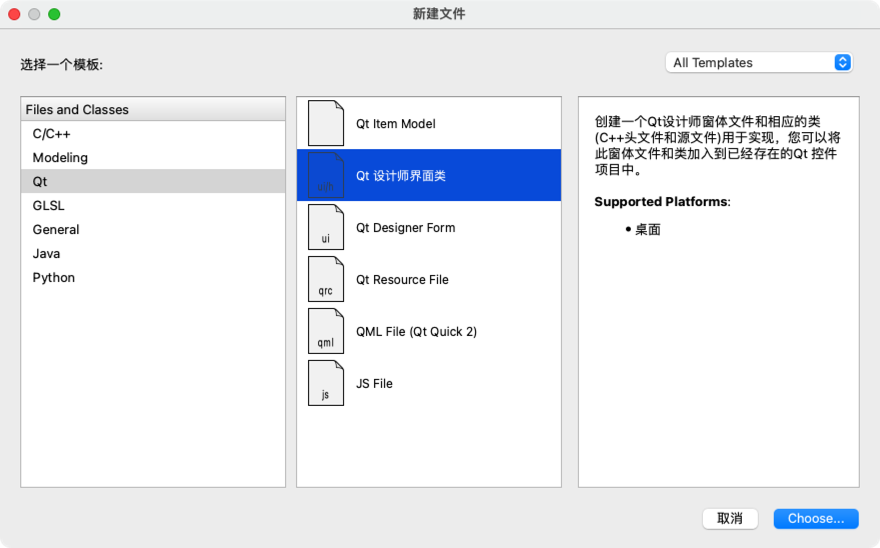This screenshot has height=548, width=880.
Task: Select the Modeling category
Action: tap(153, 158)
